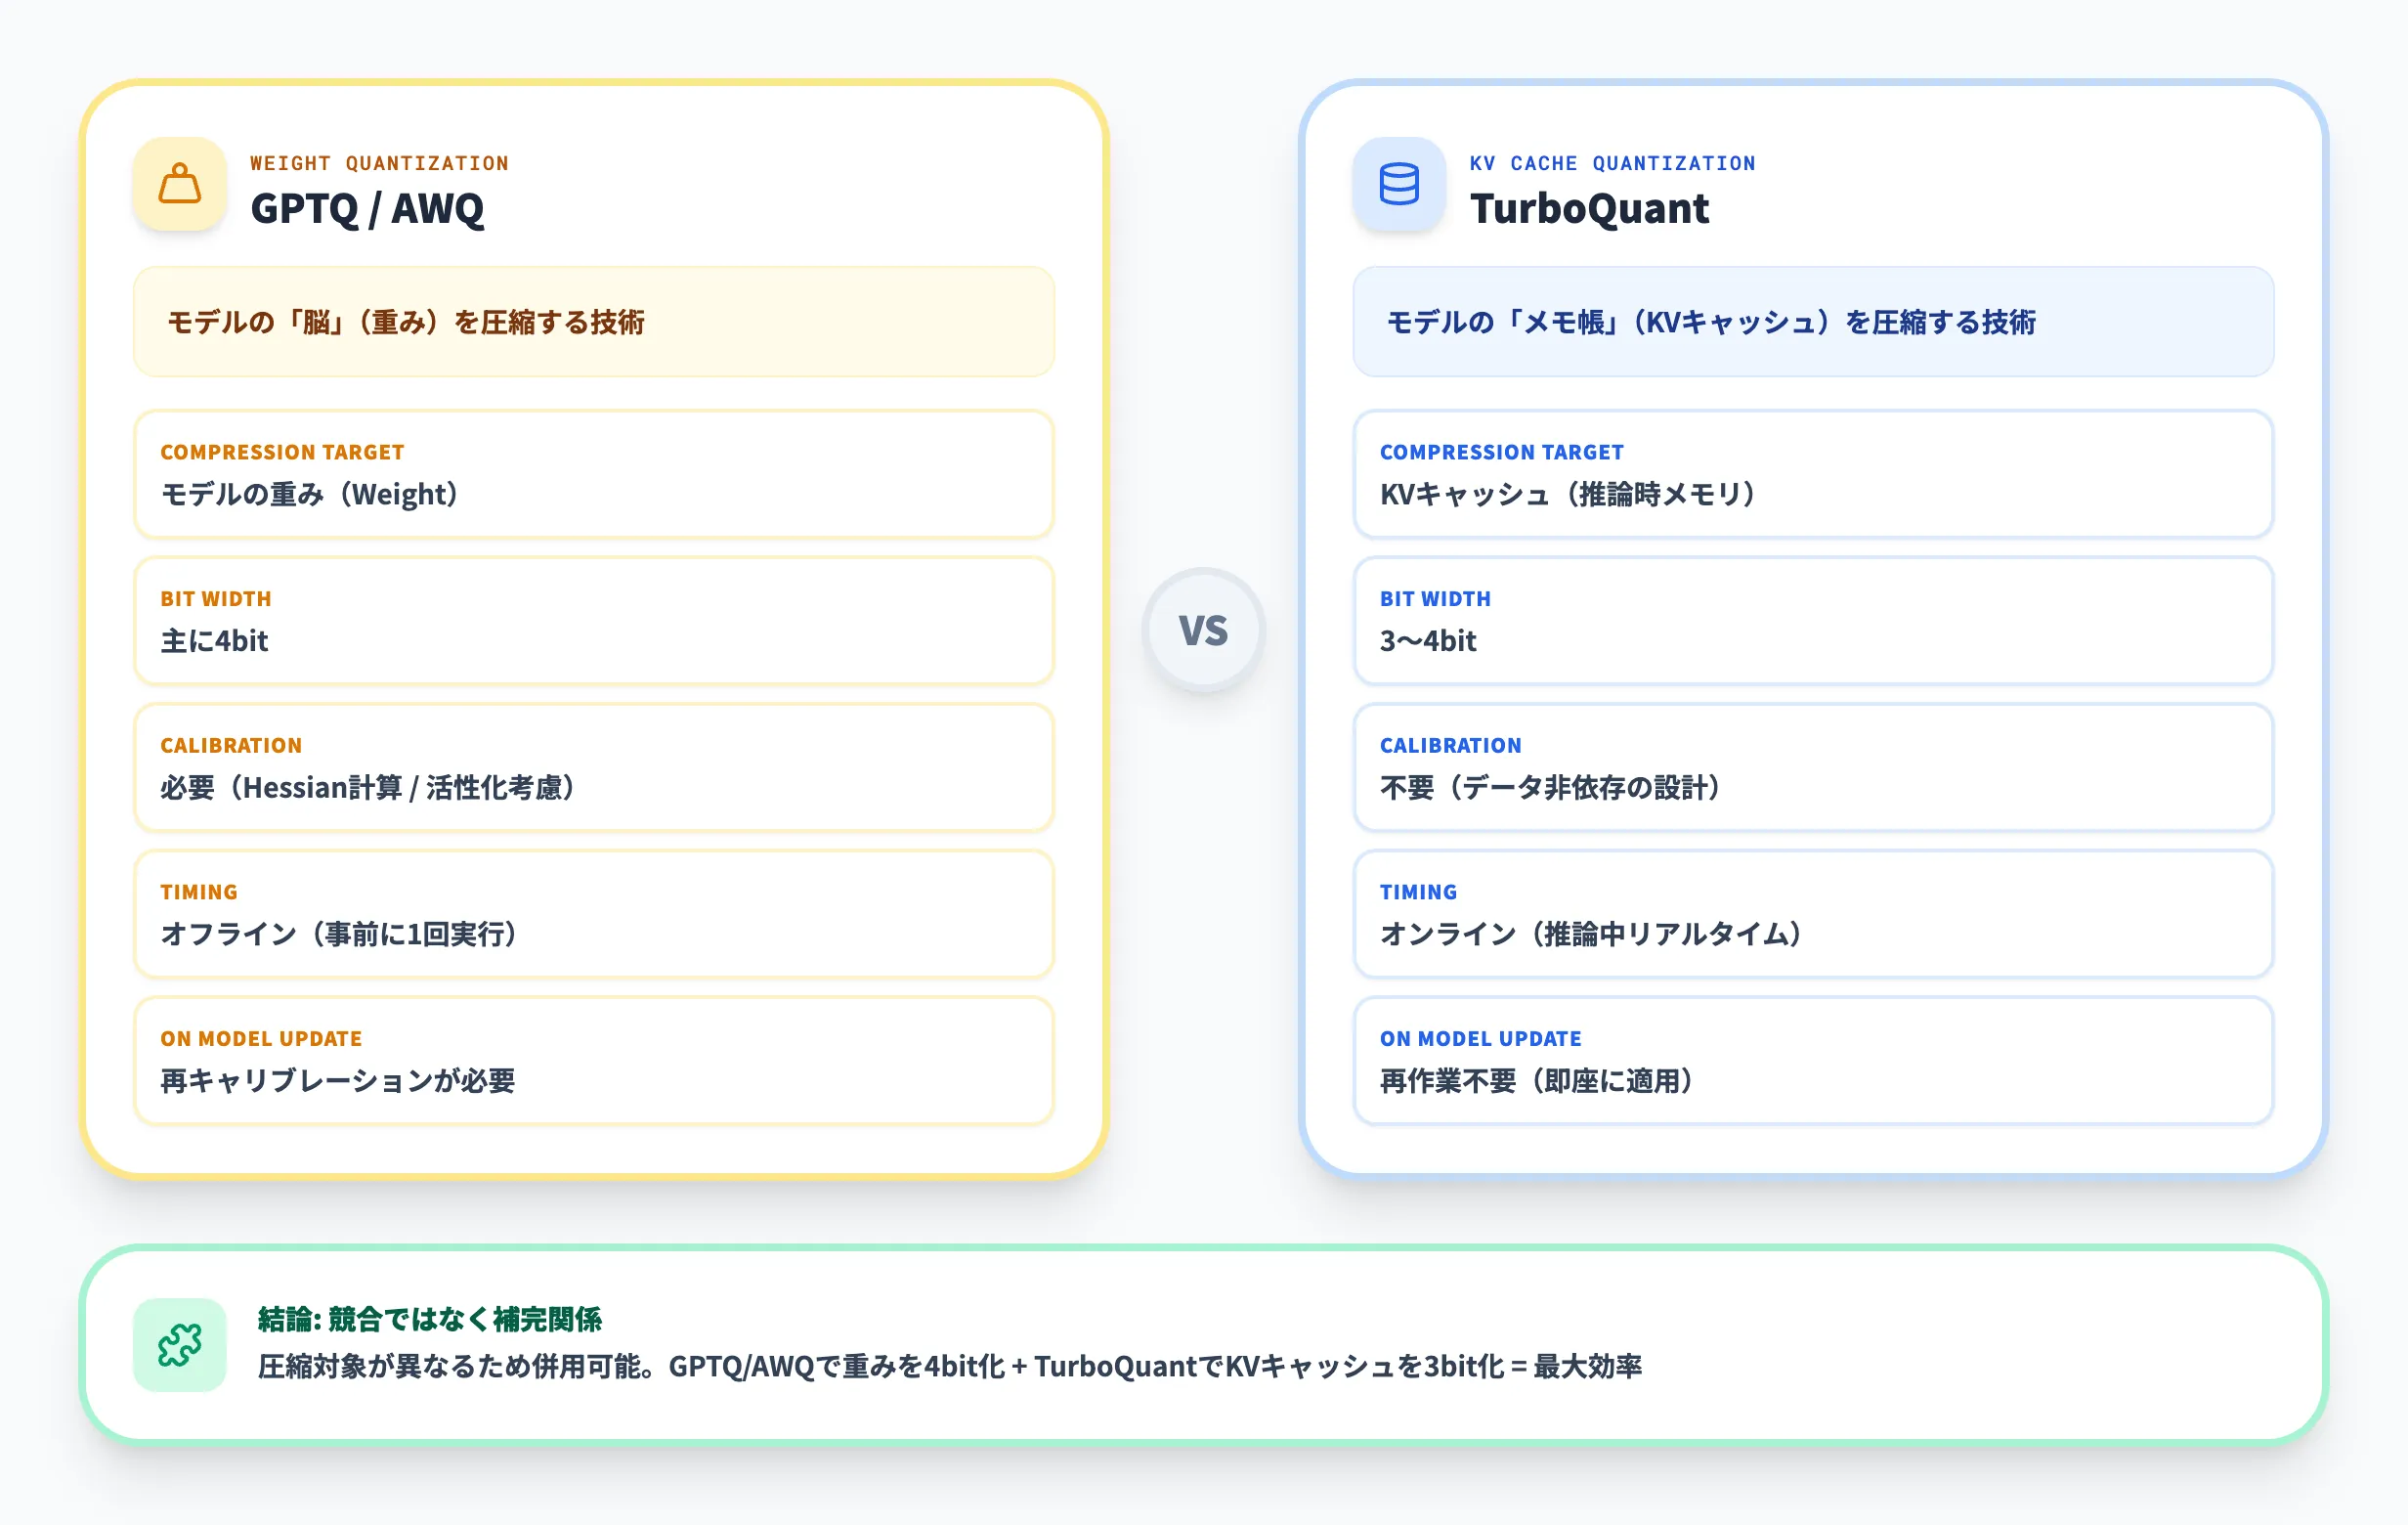Select the green puzzle piece icon
Screen dimensions: 2408x1525
[181, 1344]
